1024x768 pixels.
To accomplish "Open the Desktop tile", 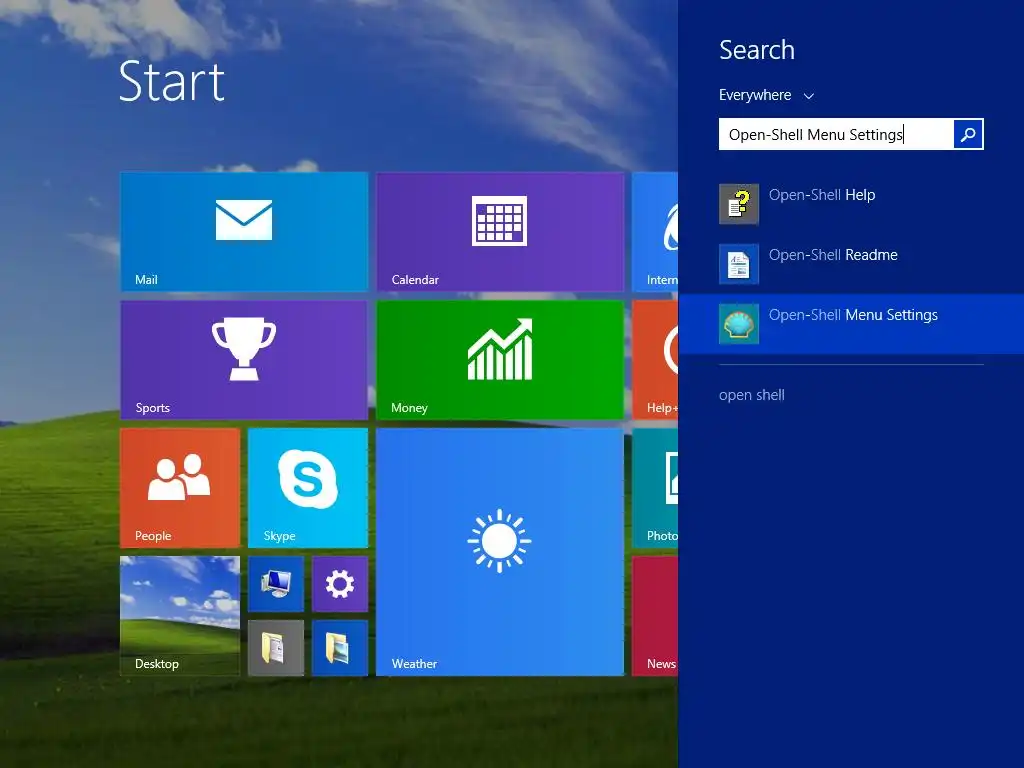I will 180,616.
